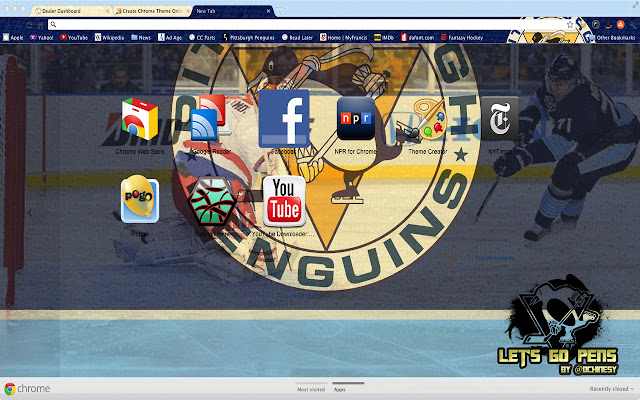
Task: Go to previous apps page arrow
Action: point(30,212)
